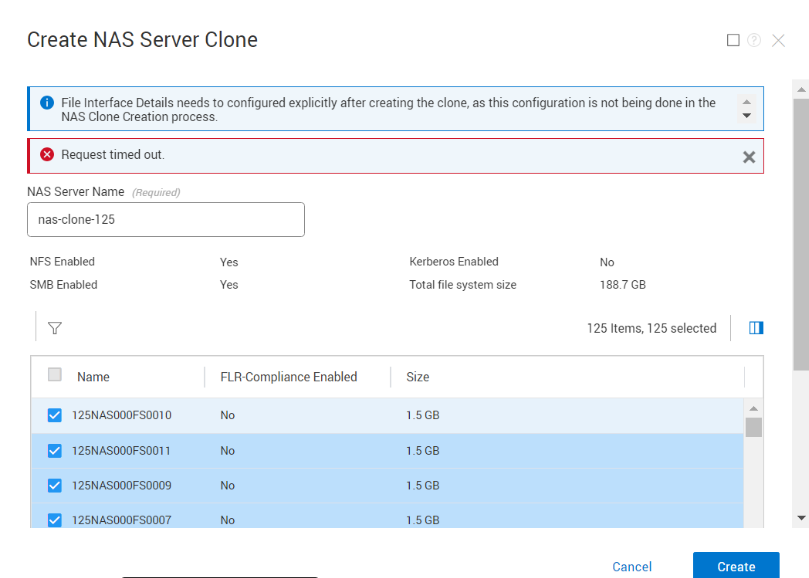
Task: Click the maximize square icon in the title bar
Action: (x=733, y=40)
